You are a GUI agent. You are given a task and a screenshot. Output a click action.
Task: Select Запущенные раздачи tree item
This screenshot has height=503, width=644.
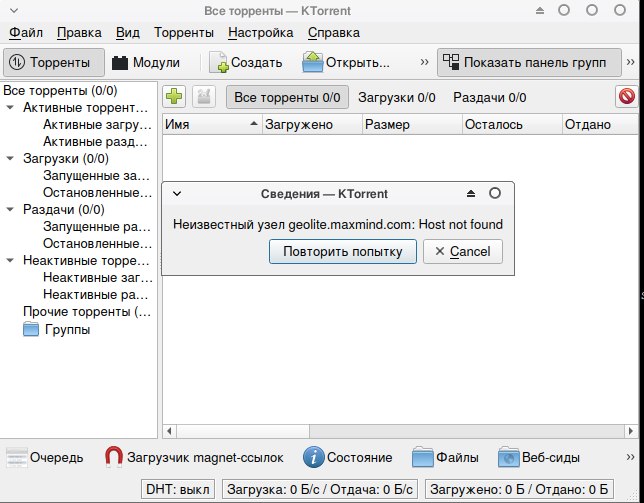[97, 227]
